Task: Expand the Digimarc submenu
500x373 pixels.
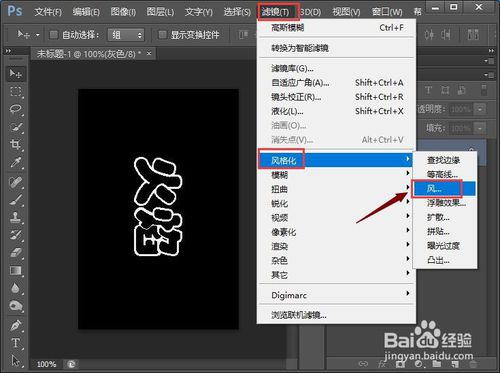Action: coord(336,295)
